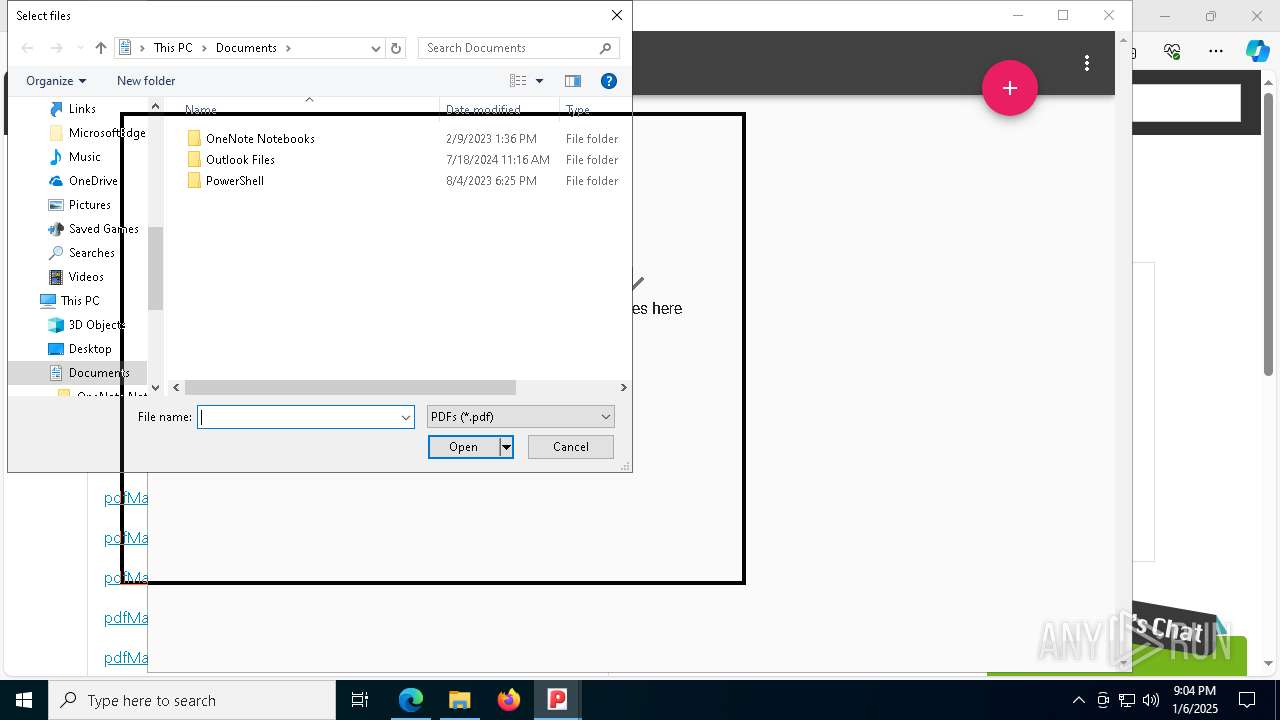The image size is (1280, 720).
Task: Select Videos in the navigation pane
Action: (86, 277)
